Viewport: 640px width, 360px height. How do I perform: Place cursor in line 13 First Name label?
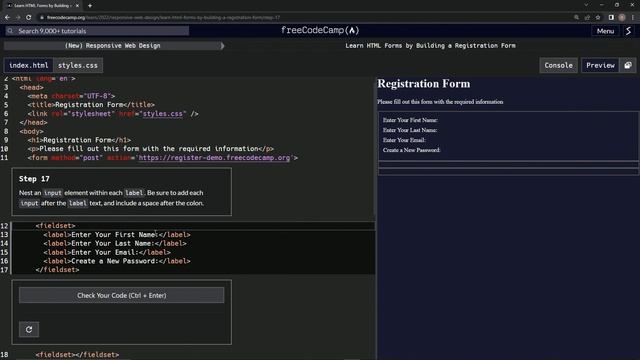coord(117,235)
